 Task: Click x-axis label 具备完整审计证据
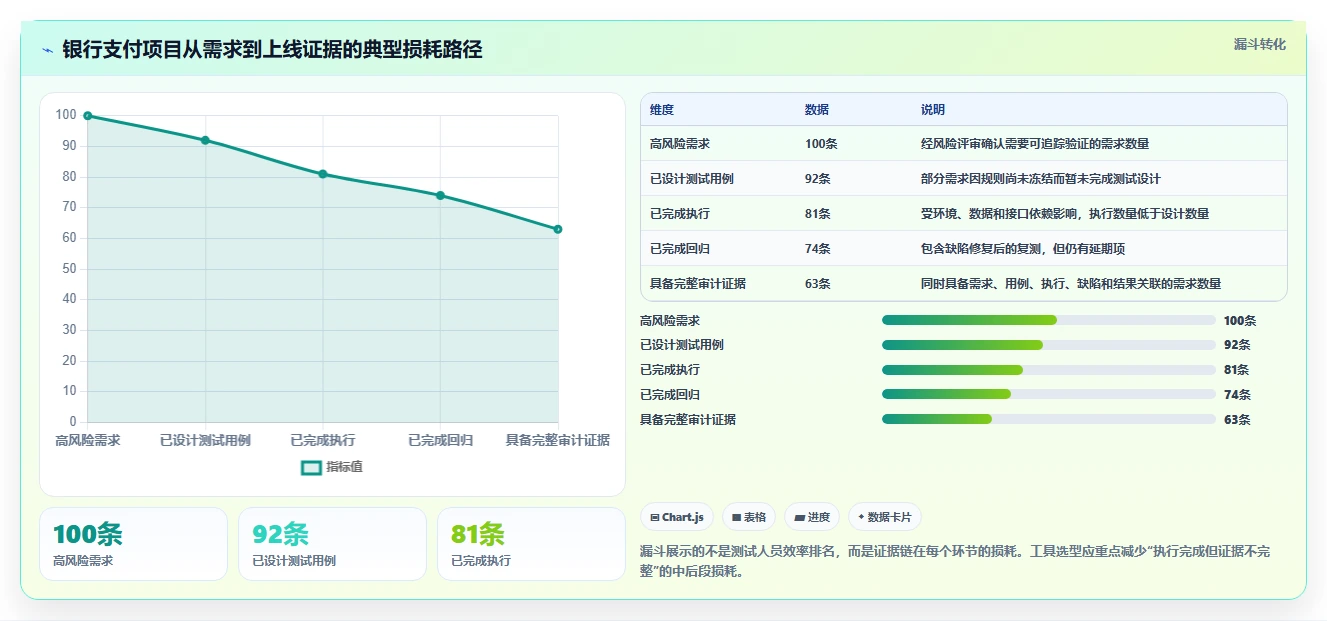(558, 441)
